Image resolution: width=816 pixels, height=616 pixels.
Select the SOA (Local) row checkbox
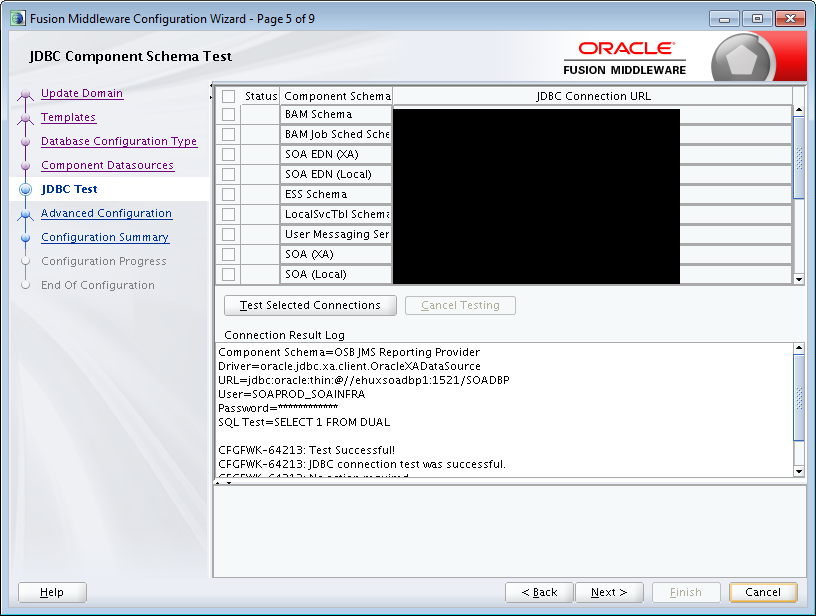(227, 274)
